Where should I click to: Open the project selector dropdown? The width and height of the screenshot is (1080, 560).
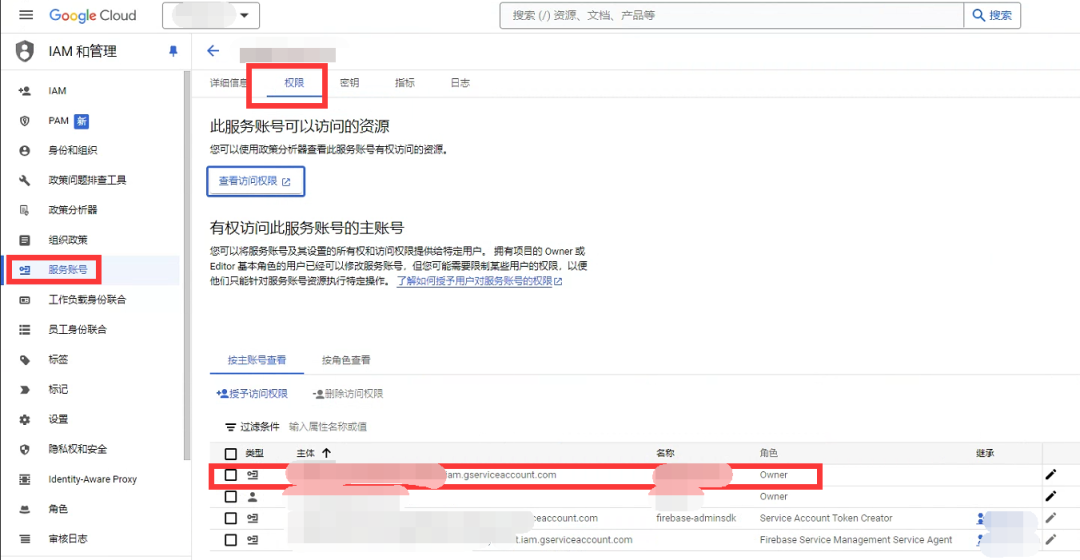[211, 15]
